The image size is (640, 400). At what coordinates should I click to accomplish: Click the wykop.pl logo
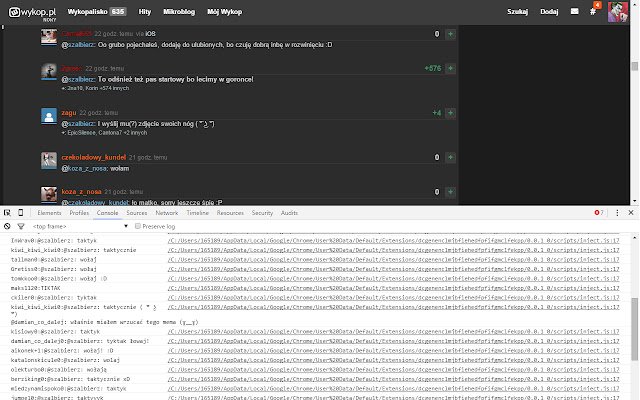[32, 13]
